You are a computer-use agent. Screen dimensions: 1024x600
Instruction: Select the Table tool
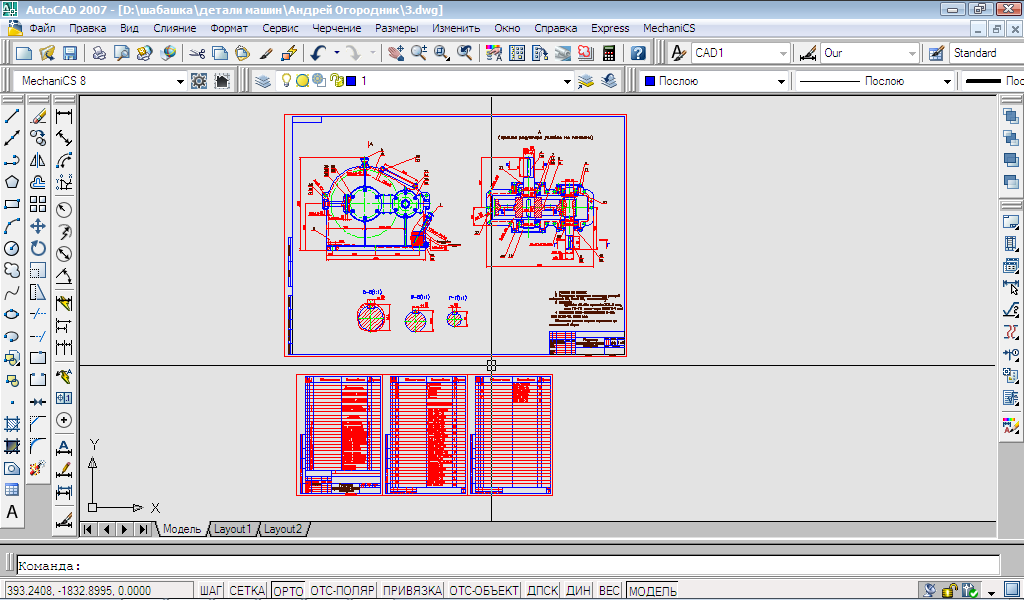[12, 490]
